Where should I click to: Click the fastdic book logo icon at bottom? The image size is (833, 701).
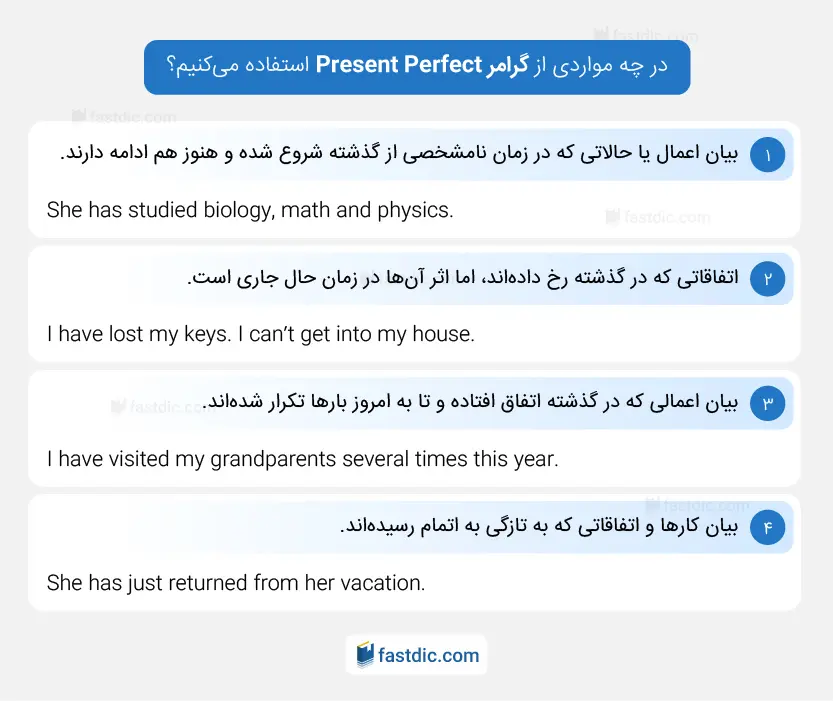tap(365, 655)
